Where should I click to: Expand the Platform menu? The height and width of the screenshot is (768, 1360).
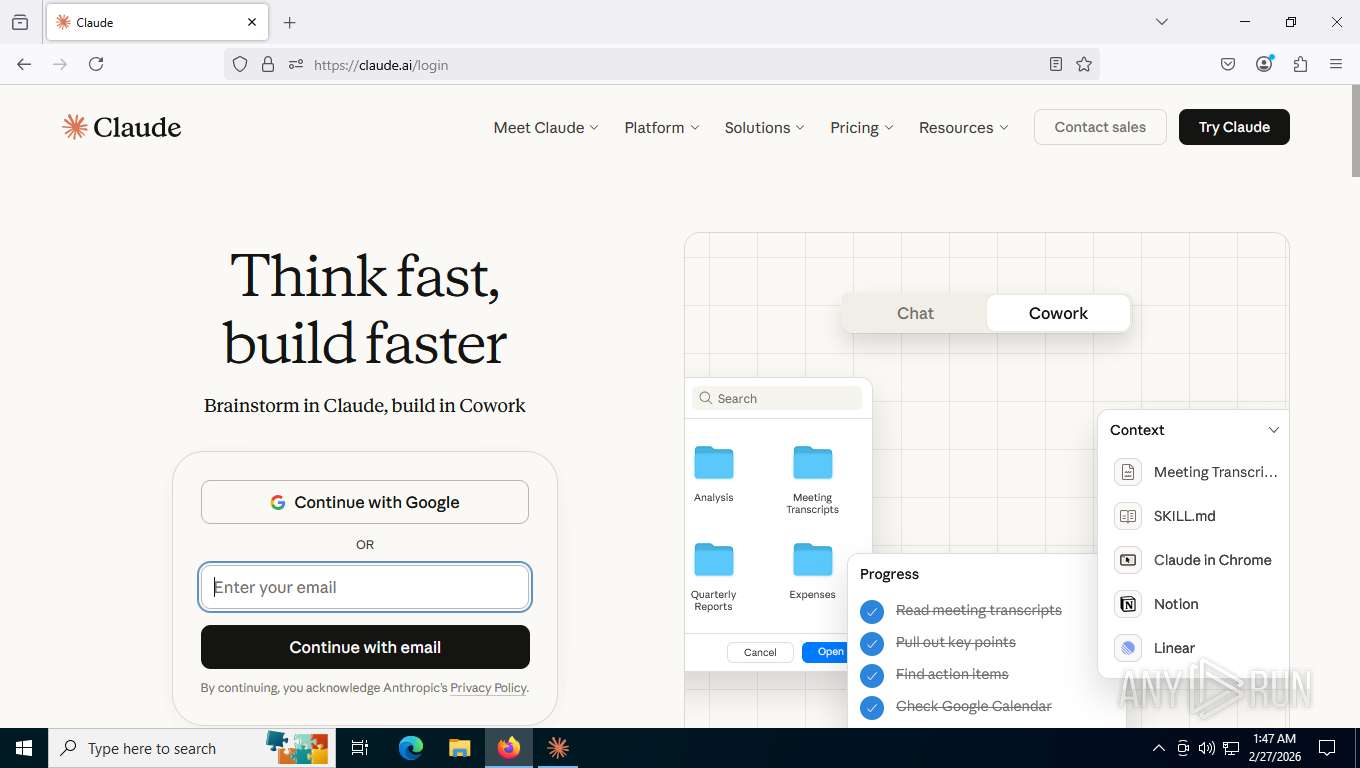point(662,127)
